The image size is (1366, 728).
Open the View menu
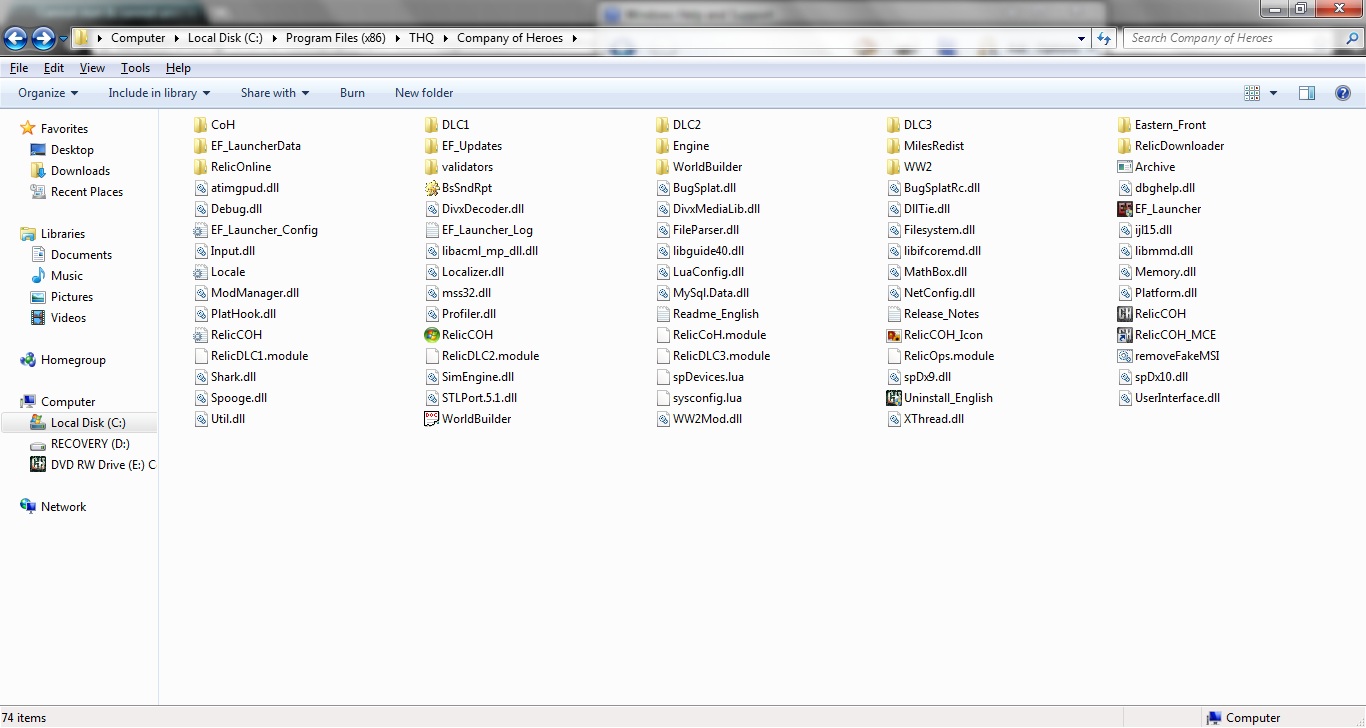pyautogui.click(x=92, y=68)
